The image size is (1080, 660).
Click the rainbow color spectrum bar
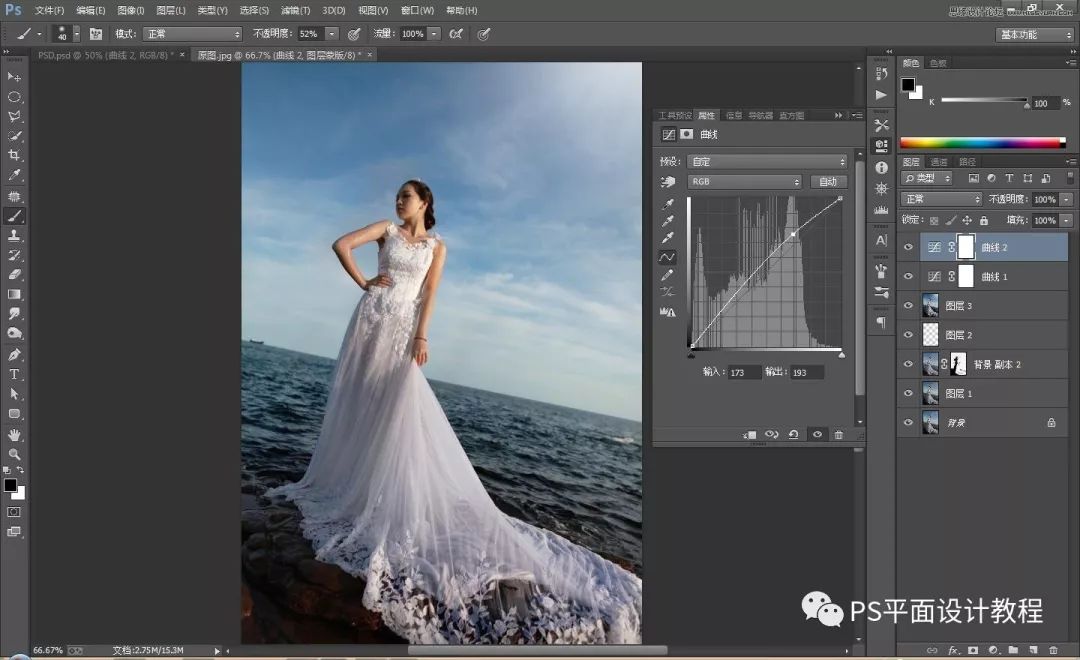click(982, 143)
